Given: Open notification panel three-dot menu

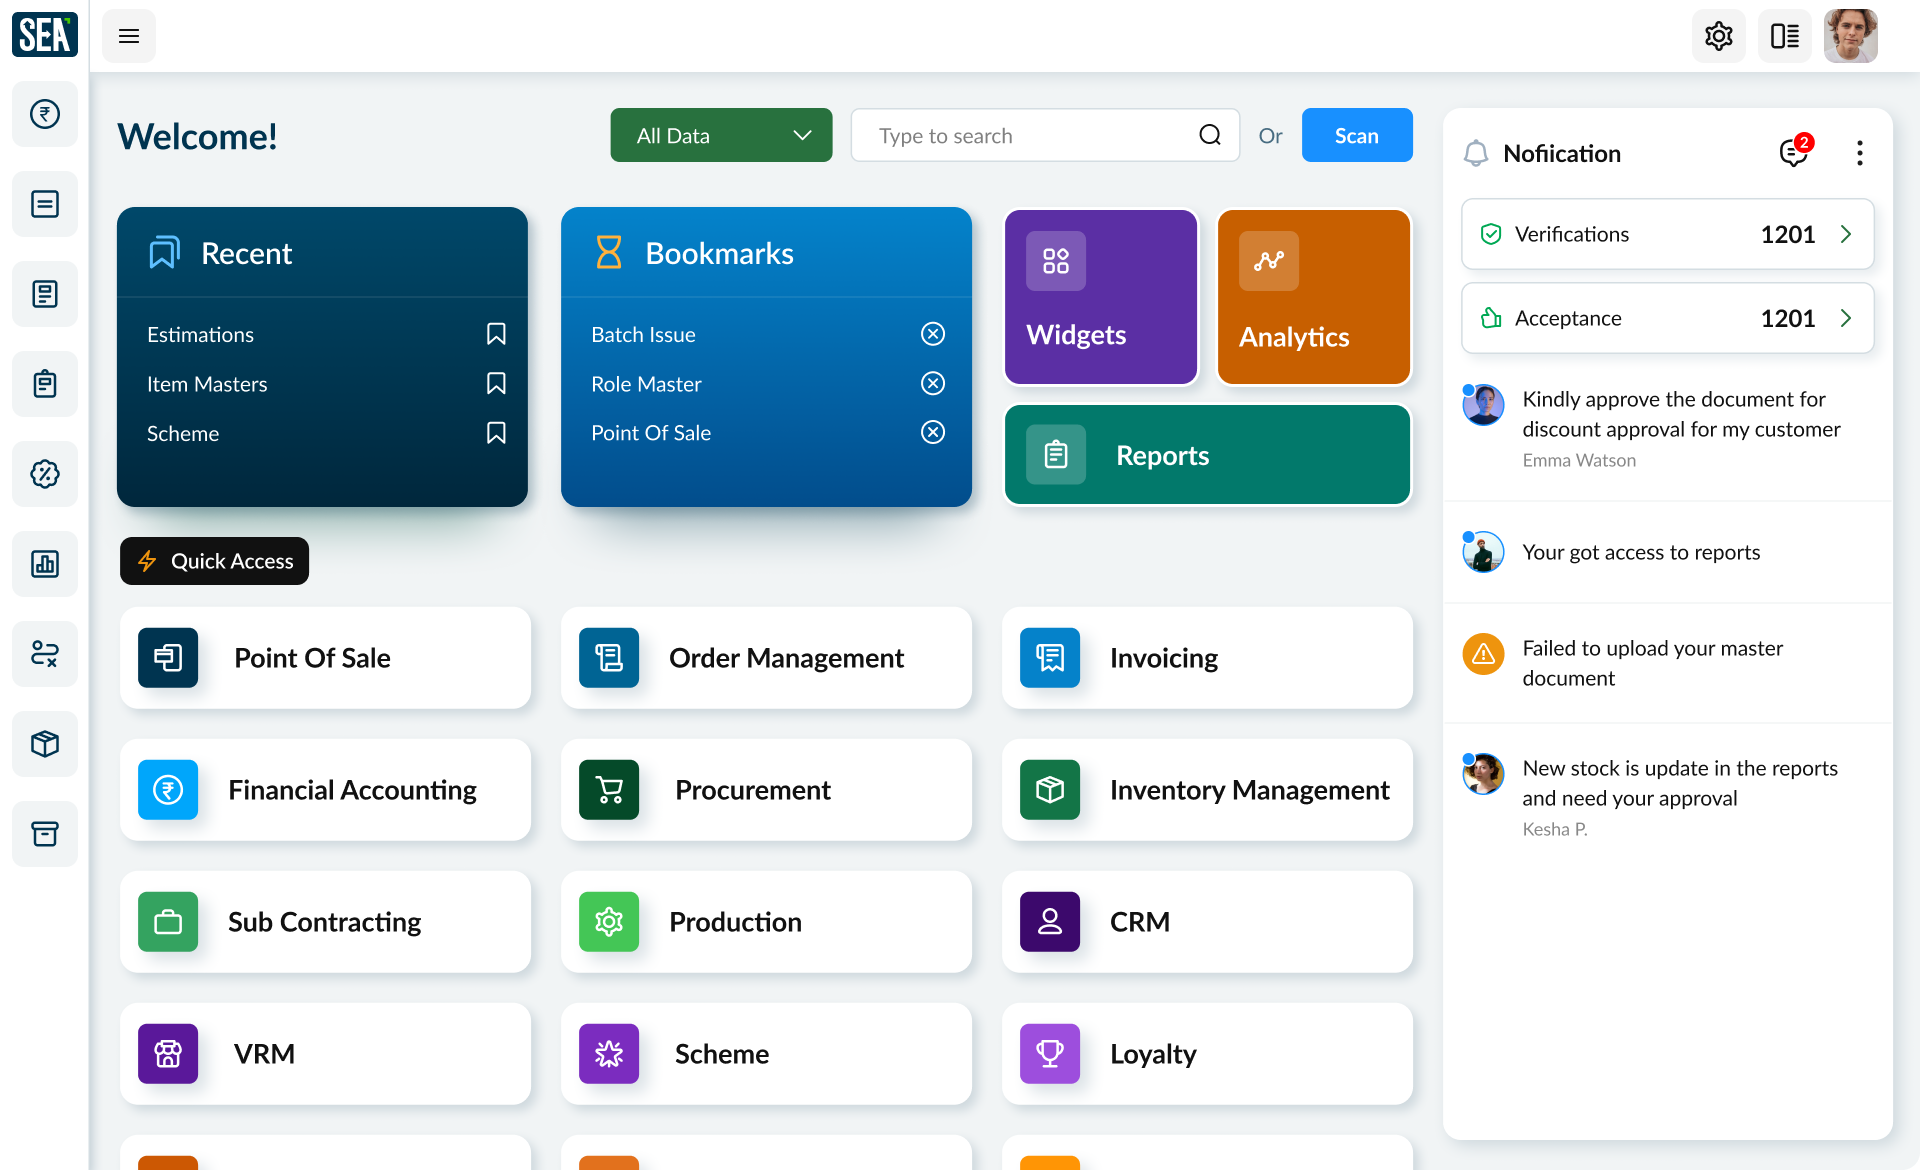Looking at the screenshot, I should click(x=1859, y=153).
